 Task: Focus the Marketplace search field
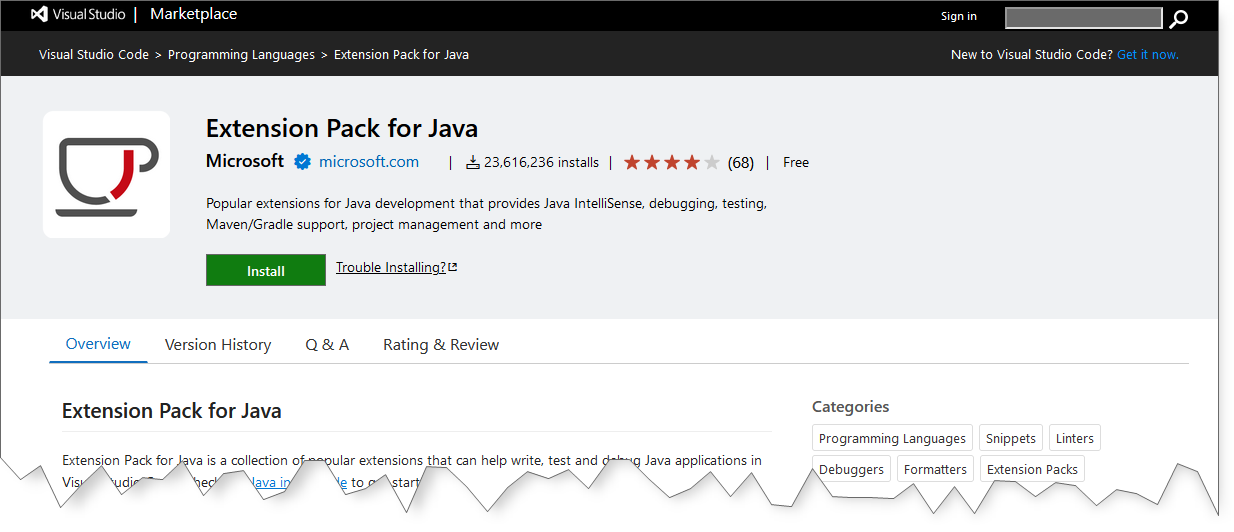(1083, 18)
